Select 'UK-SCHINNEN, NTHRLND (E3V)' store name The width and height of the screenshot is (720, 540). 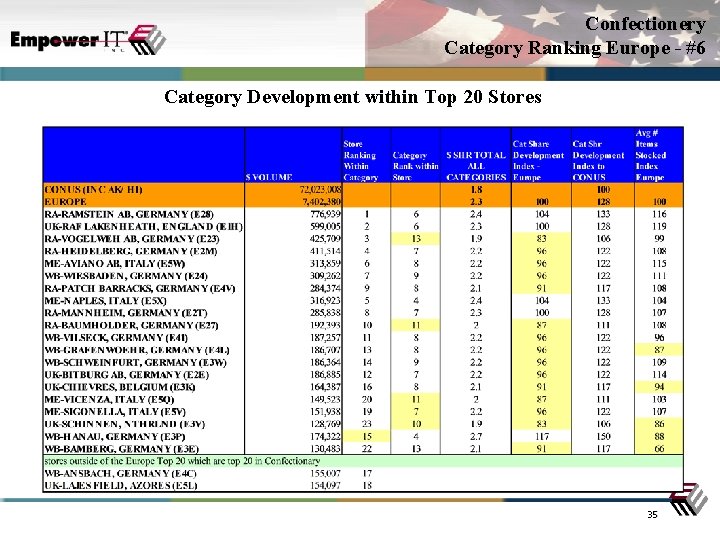[124, 424]
